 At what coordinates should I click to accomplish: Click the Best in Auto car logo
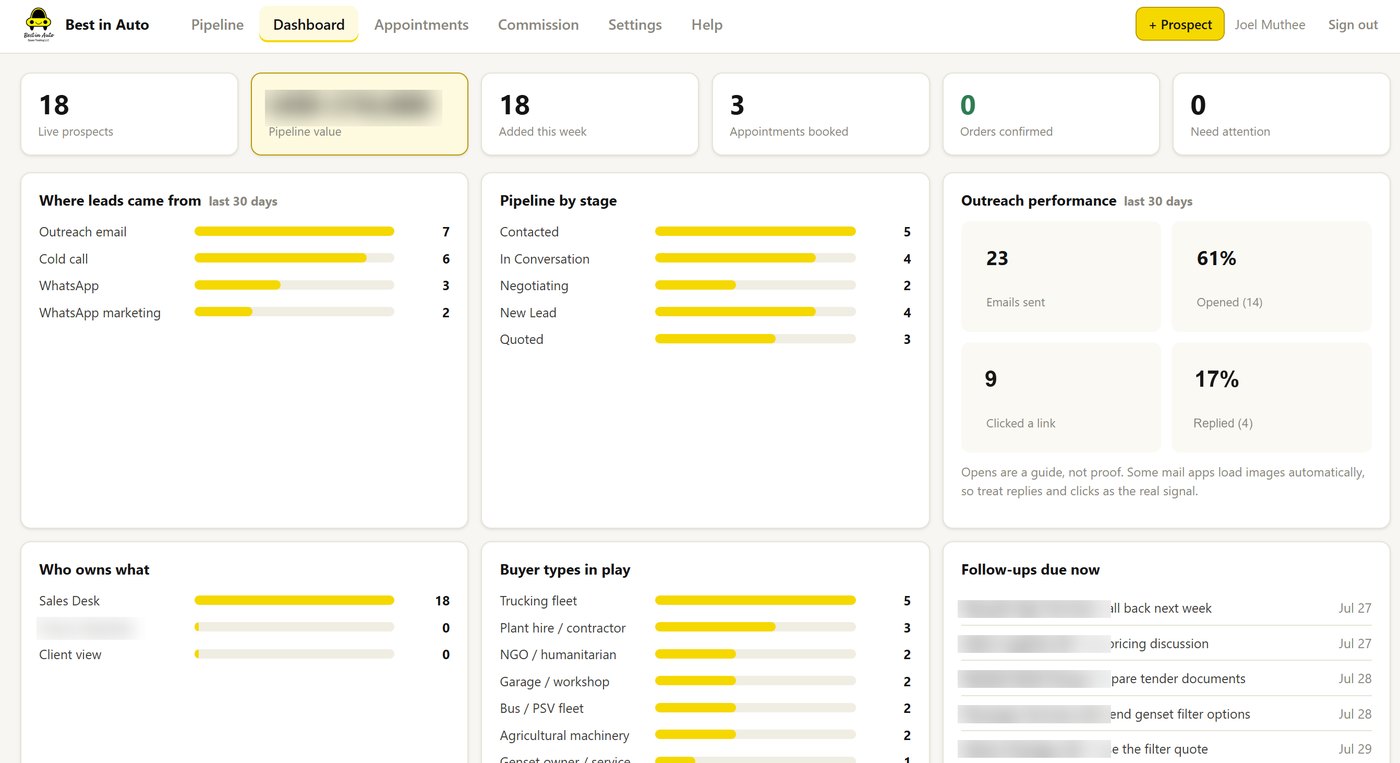pos(38,24)
